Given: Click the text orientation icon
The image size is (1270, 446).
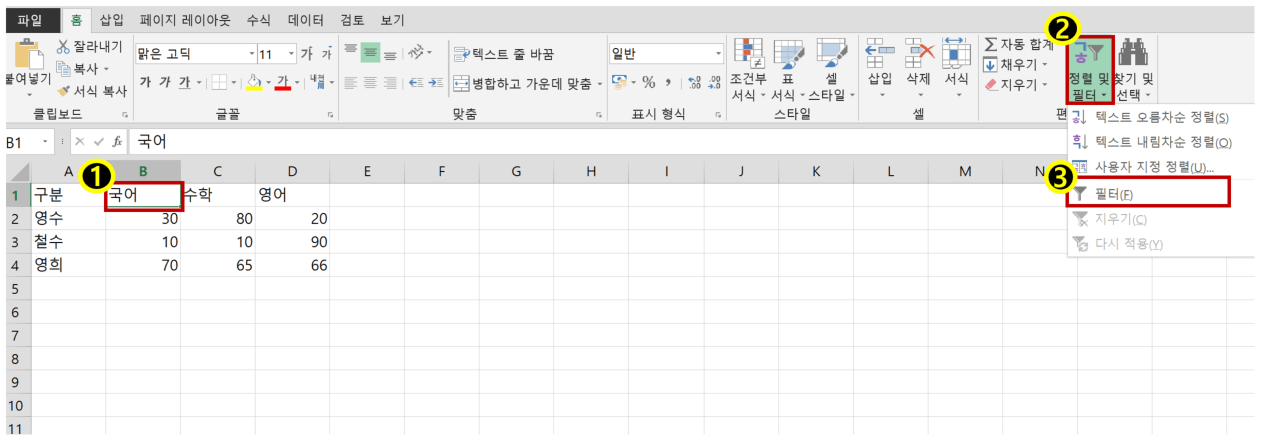Looking at the screenshot, I should click(417, 52).
